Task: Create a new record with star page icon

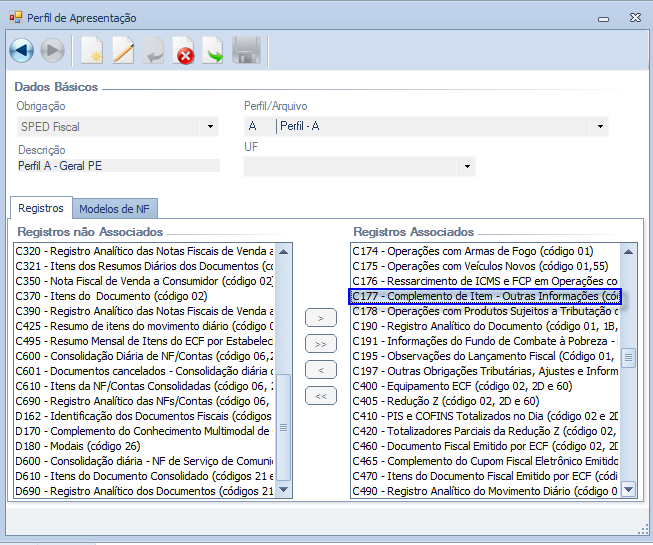Action: coord(91,50)
